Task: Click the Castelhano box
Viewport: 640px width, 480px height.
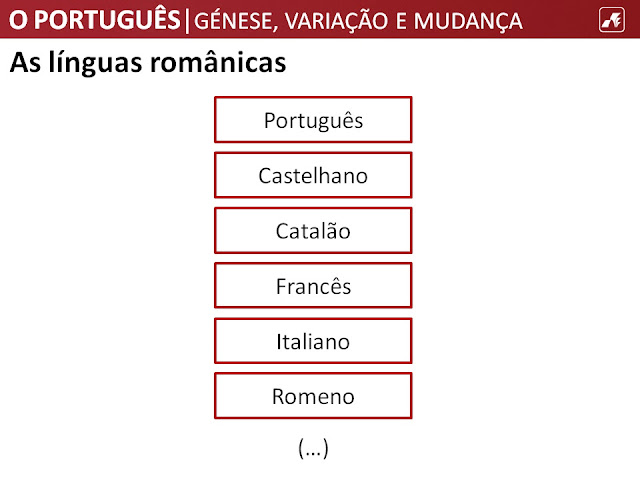Action: pos(313,175)
